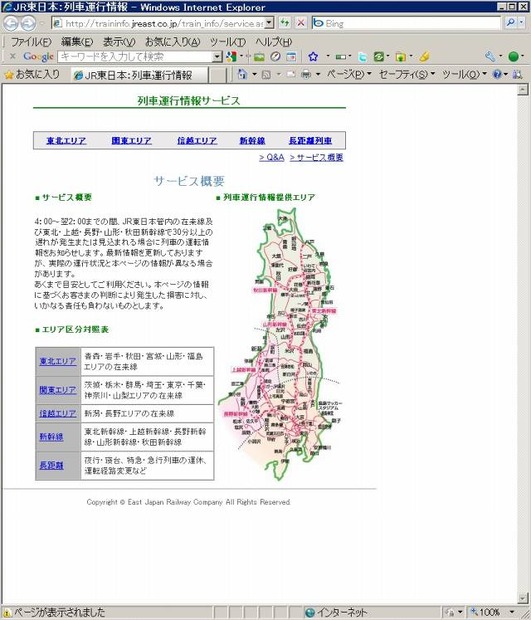Click the 関東エリア link in area table
Image resolution: width=531 pixels, height=620 pixels.
tap(58, 390)
